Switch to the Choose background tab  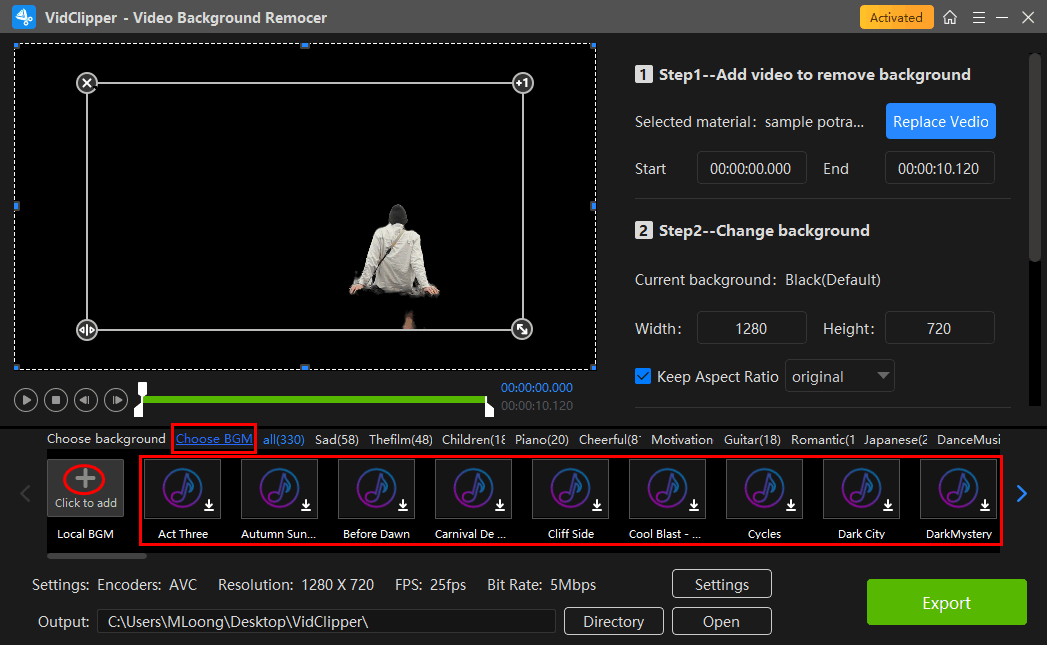106,439
